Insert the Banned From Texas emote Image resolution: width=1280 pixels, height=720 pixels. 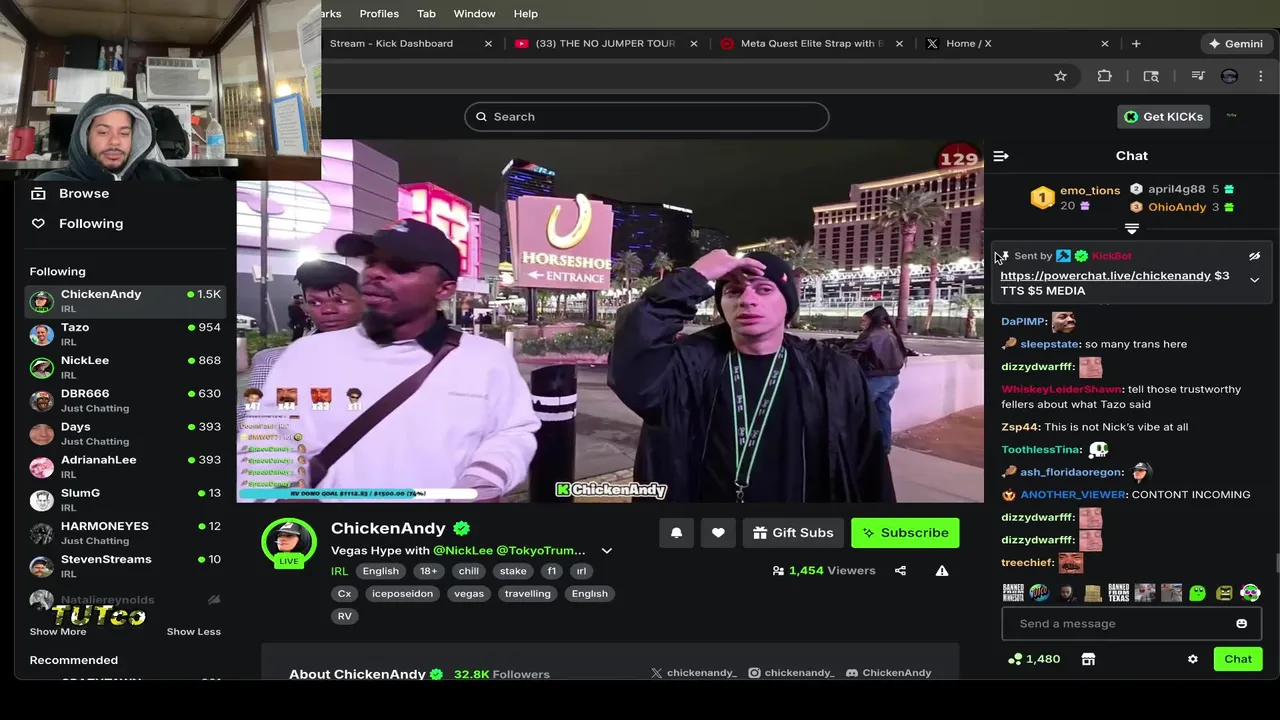click(1118, 593)
